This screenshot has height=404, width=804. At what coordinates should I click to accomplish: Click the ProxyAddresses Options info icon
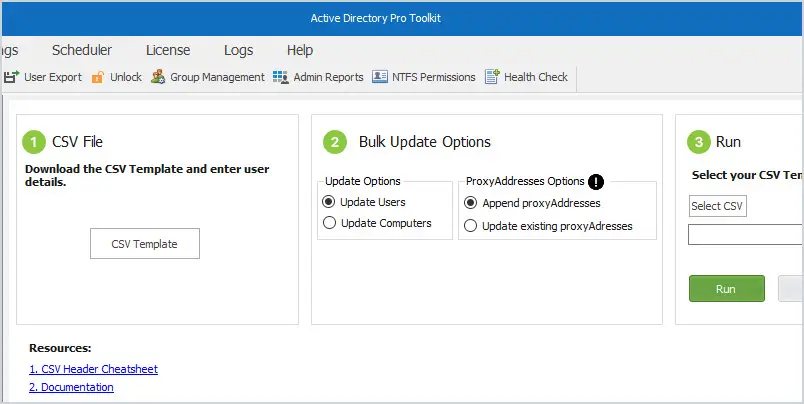click(596, 181)
